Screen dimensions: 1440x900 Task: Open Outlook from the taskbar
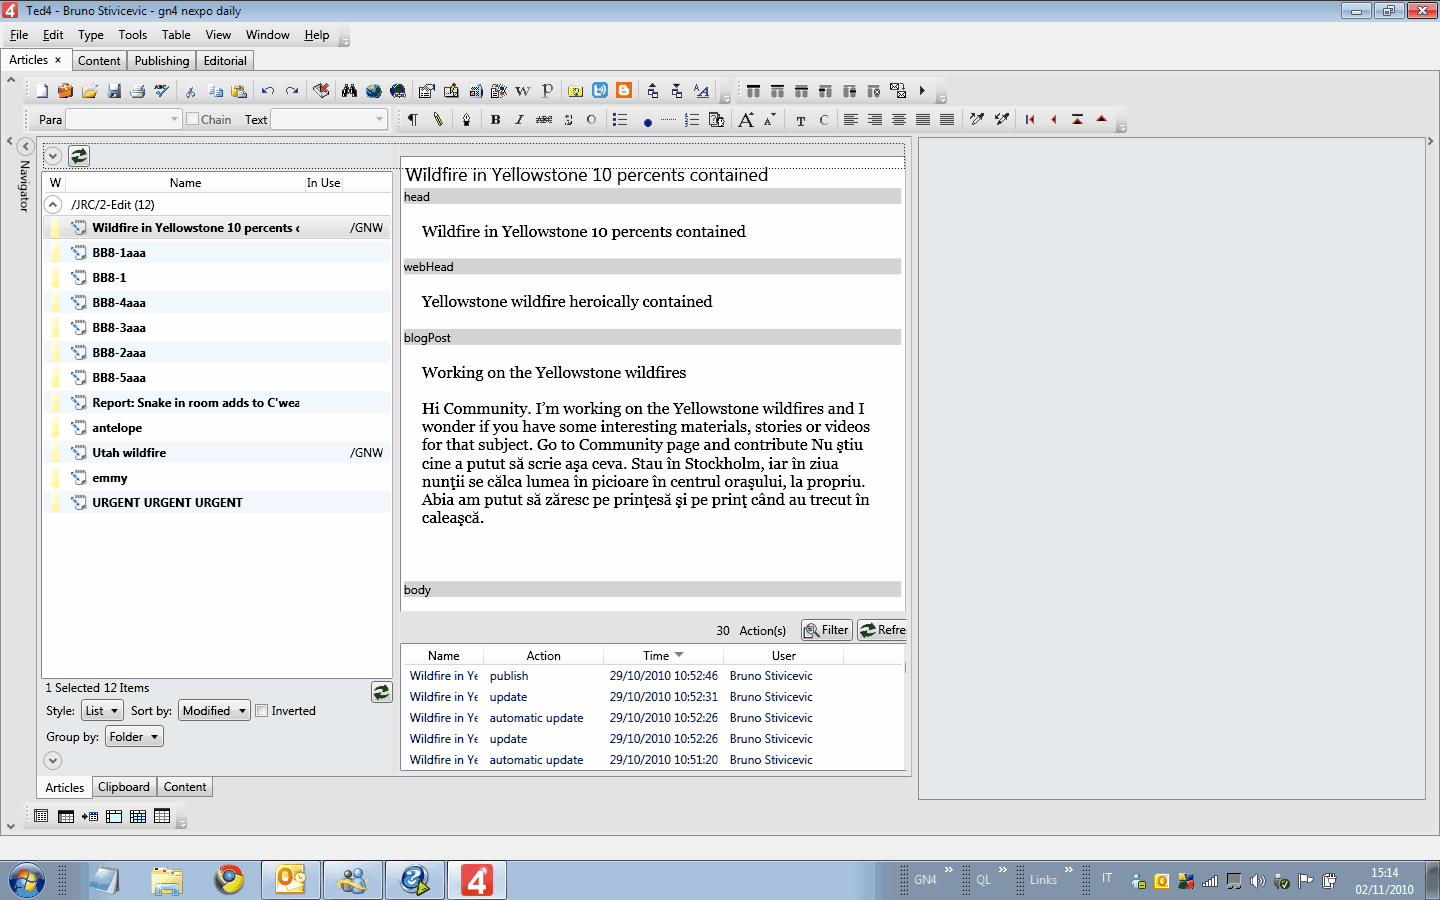(291, 880)
